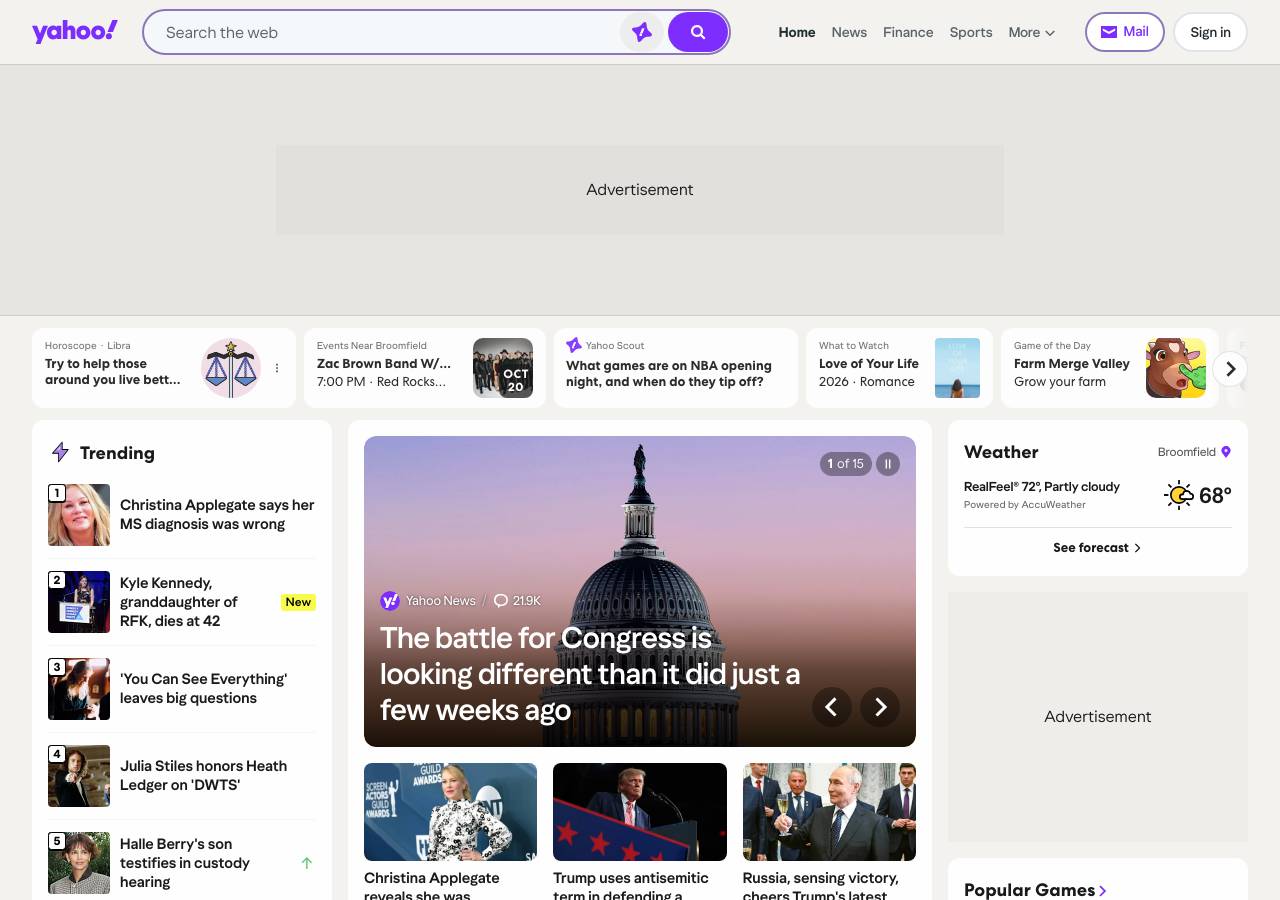Click the Sign in button
The height and width of the screenshot is (900, 1280).
[x=1210, y=32]
